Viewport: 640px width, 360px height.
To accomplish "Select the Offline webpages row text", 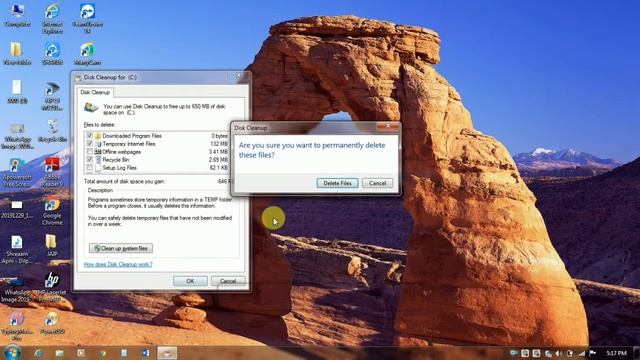I will (x=122, y=152).
